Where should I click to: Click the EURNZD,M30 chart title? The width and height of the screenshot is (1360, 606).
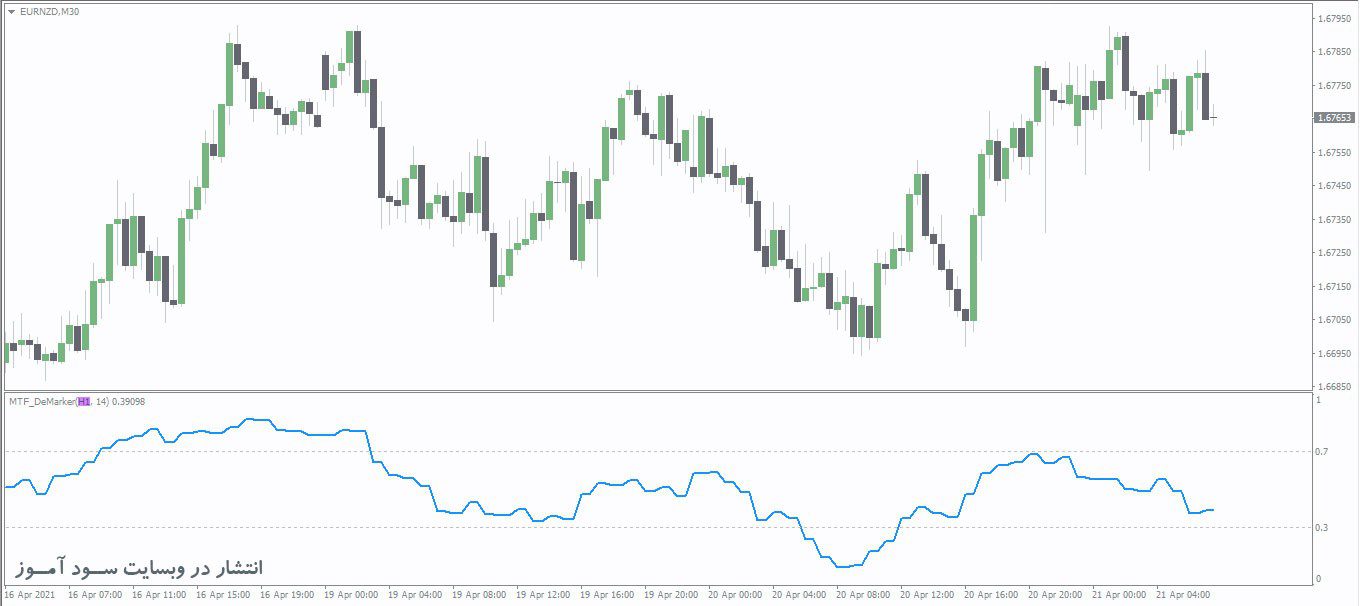click(x=50, y=12)
